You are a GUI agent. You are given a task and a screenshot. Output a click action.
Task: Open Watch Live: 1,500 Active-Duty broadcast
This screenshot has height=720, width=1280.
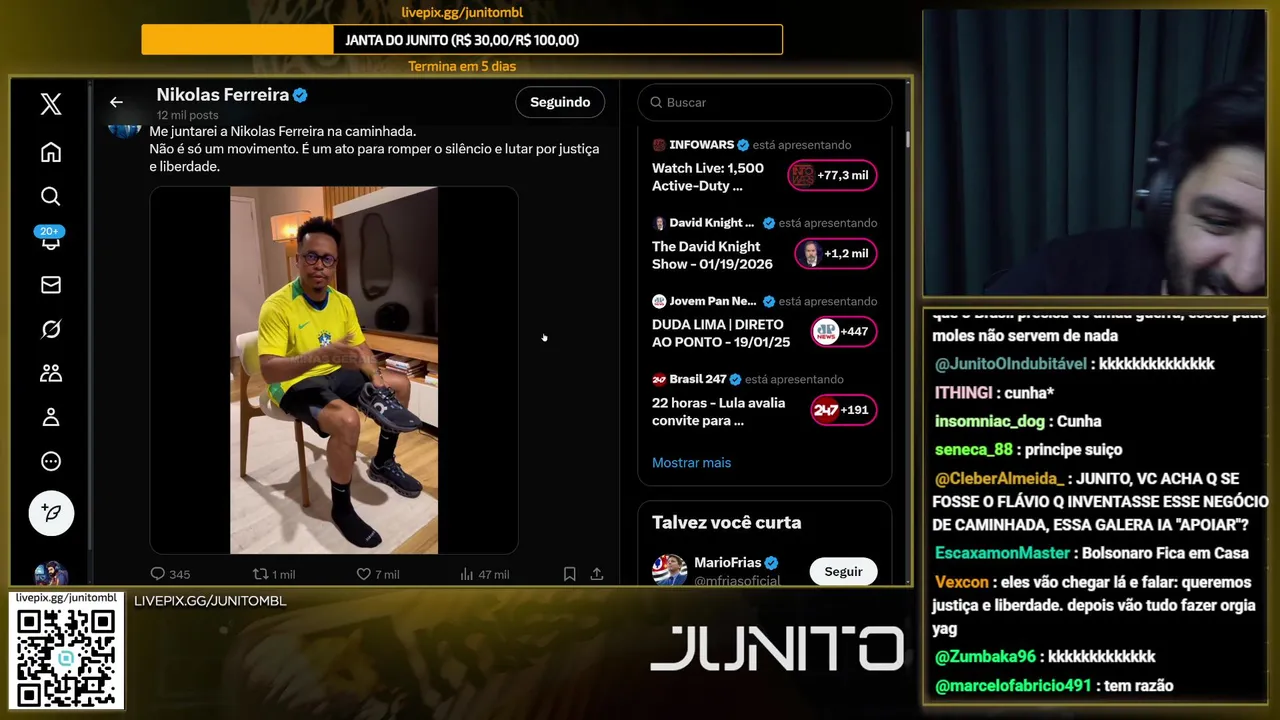708,177
